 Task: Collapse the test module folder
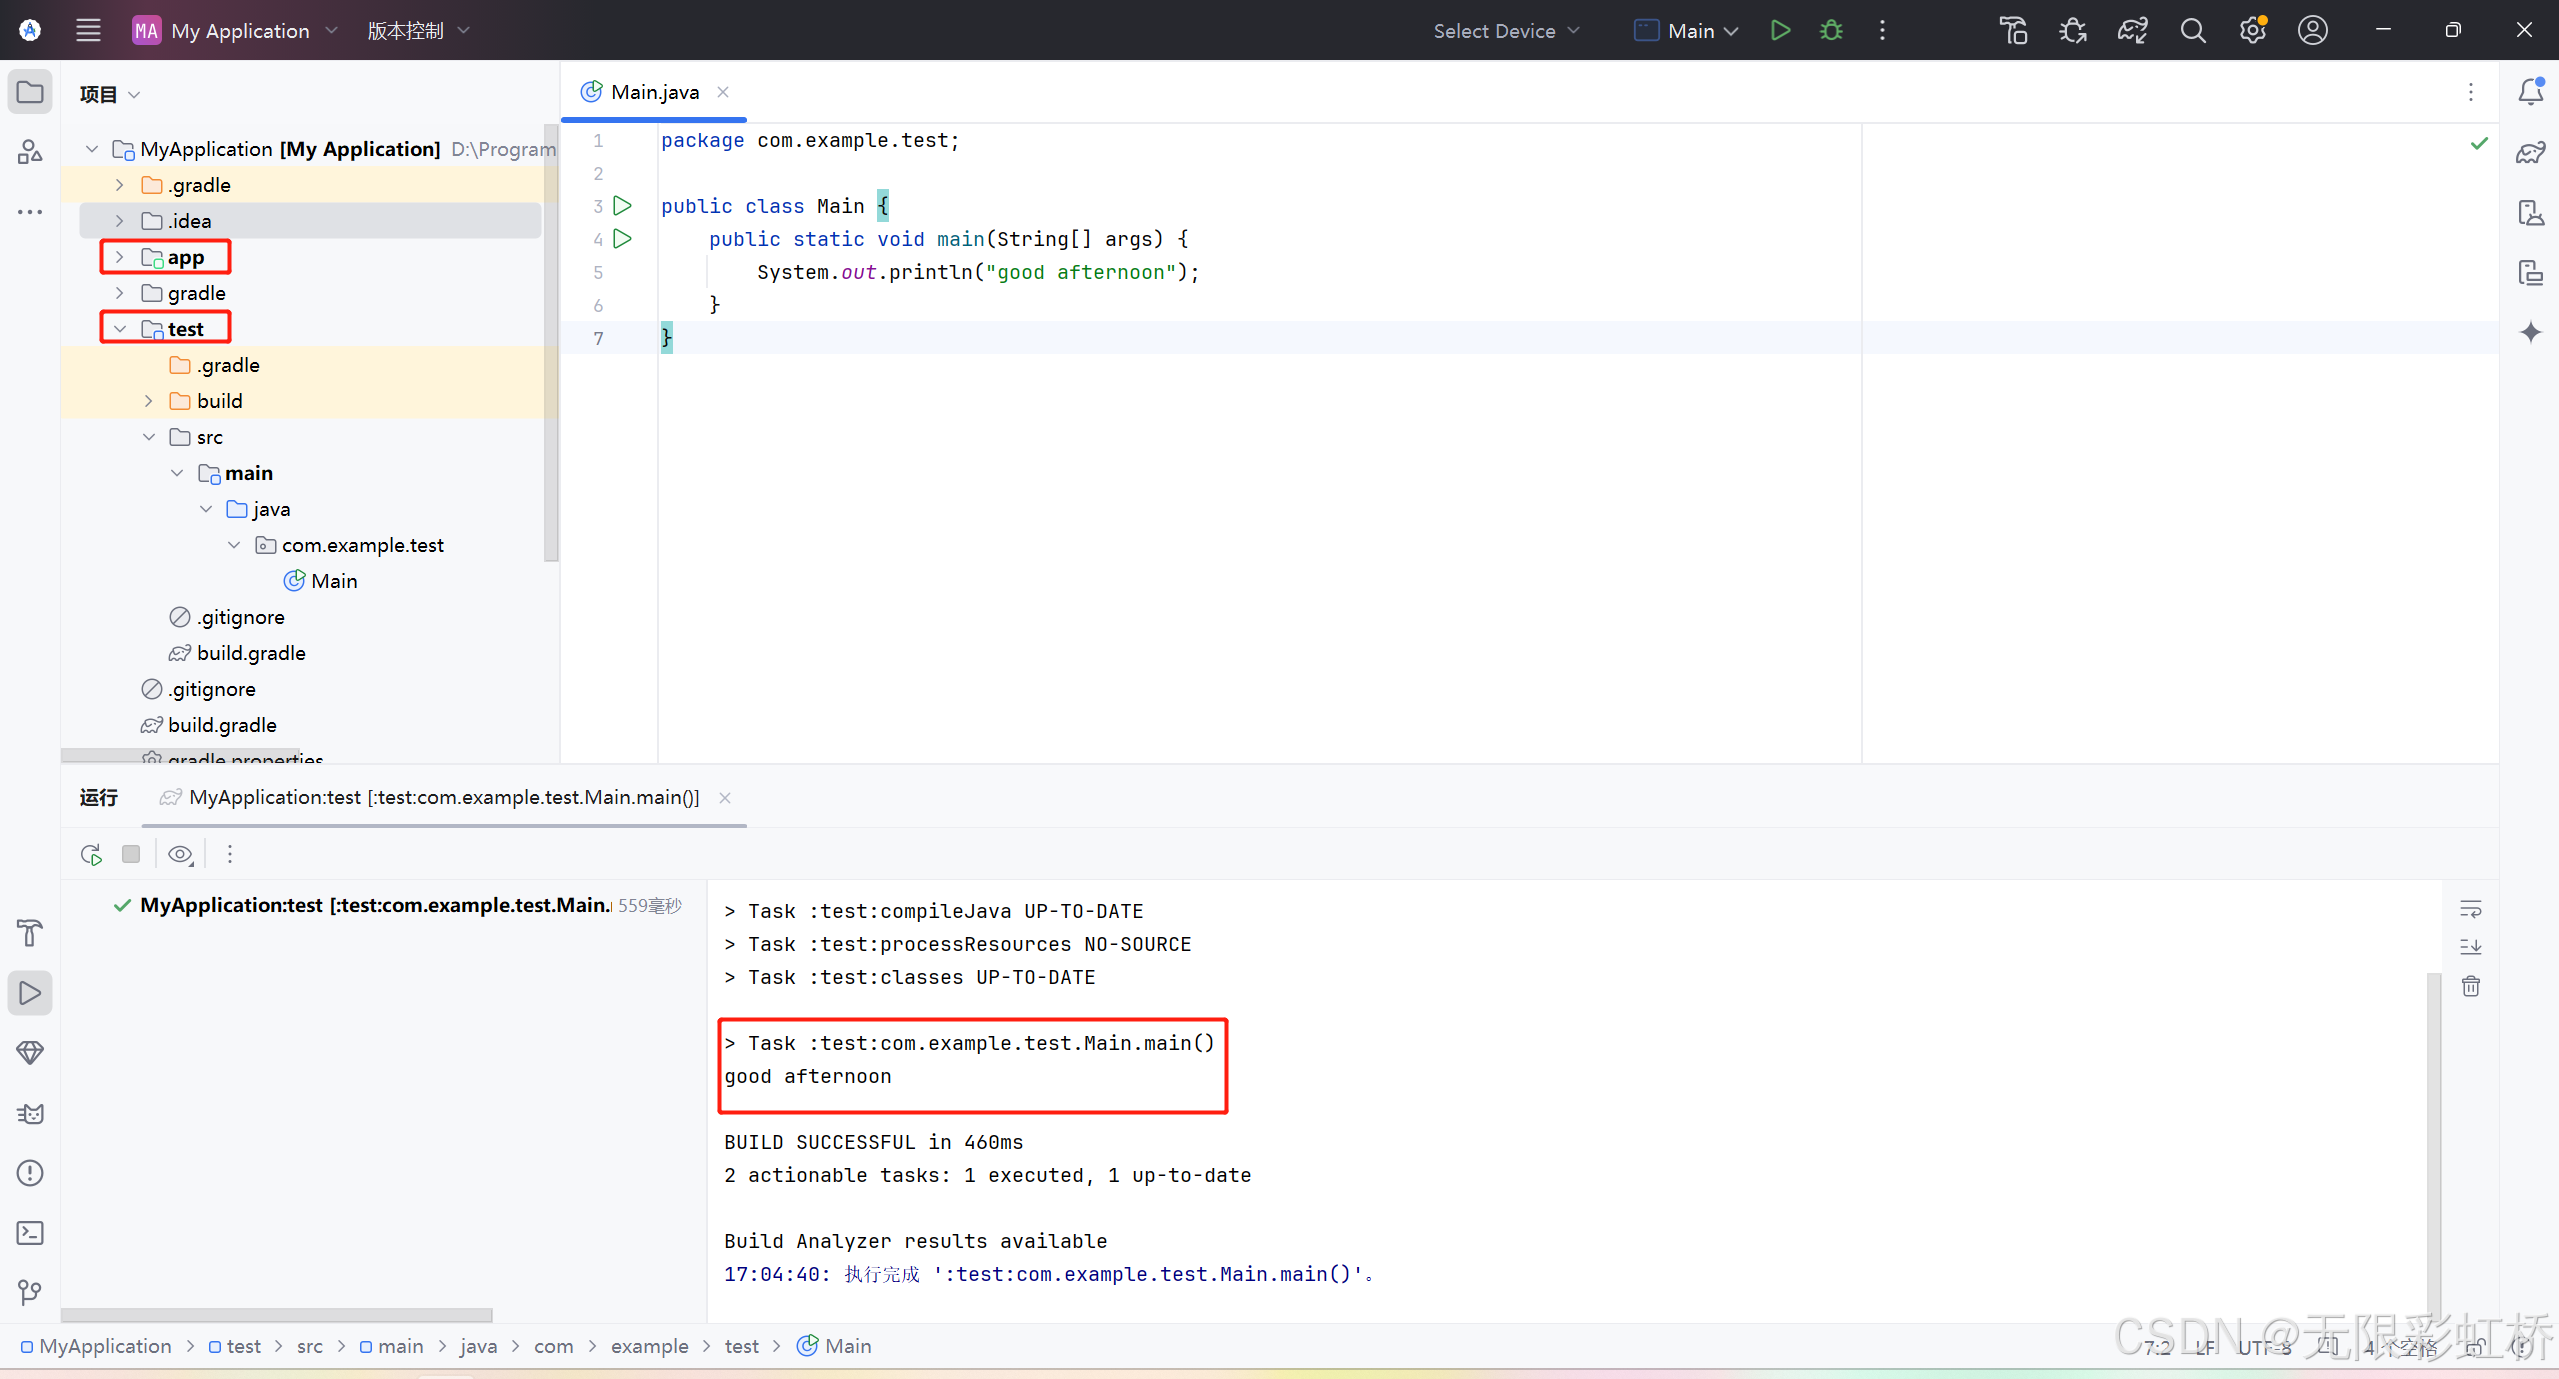coord(119,329)
